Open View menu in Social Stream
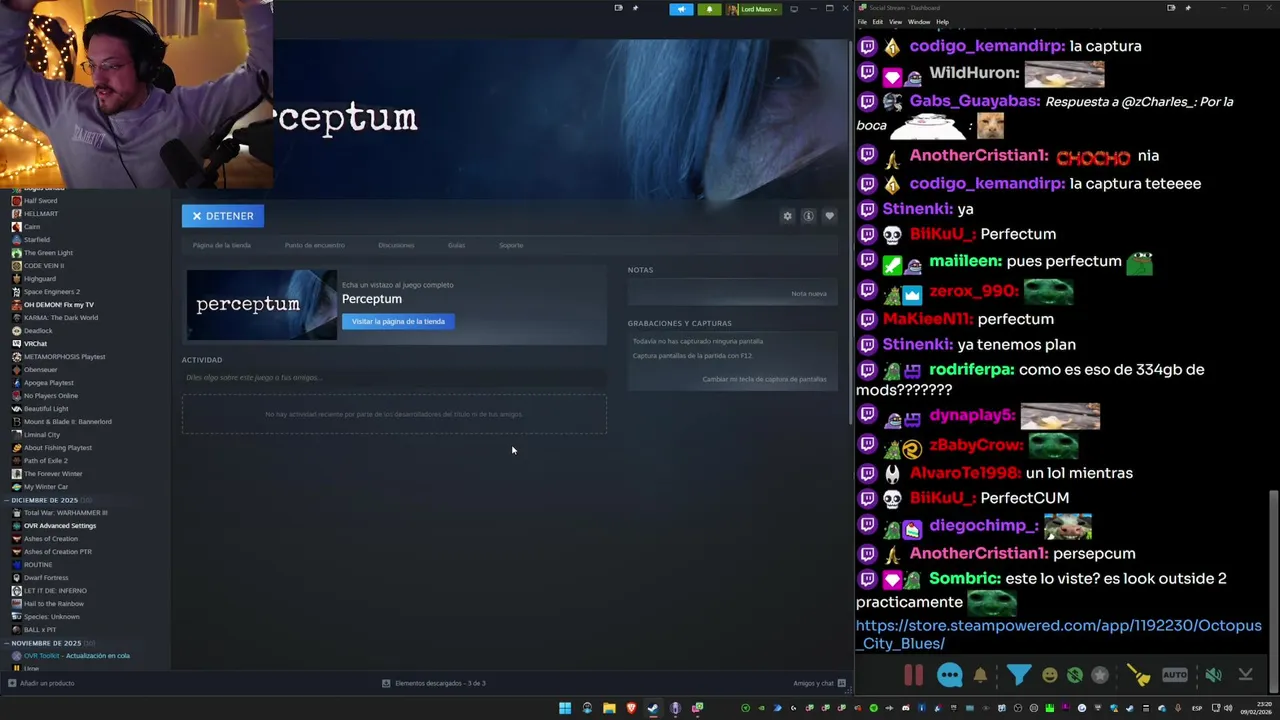Viewport: 1280px width, 720px height. (x=895, y=22)
